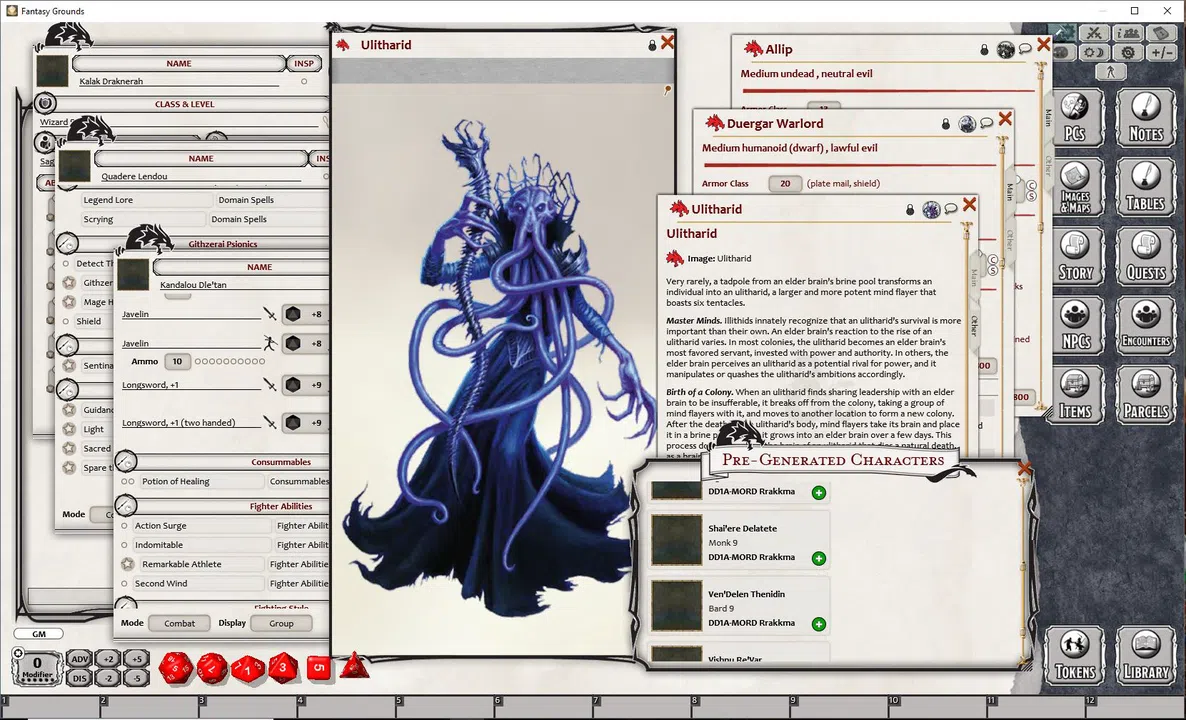
Task: Toggle the lock on Ulitharid image window
Action: coord(652,46)
